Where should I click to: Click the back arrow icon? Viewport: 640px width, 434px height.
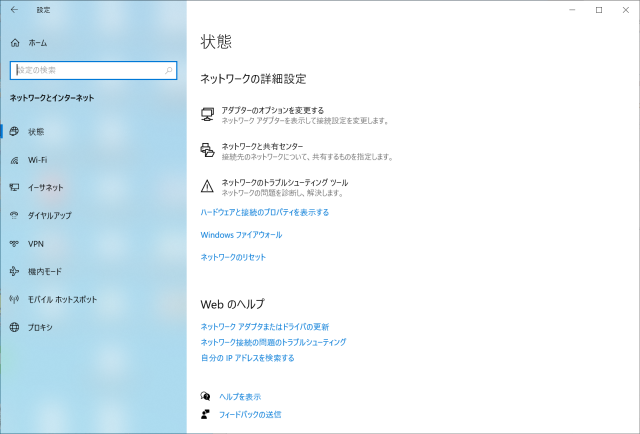click(15, 10)
